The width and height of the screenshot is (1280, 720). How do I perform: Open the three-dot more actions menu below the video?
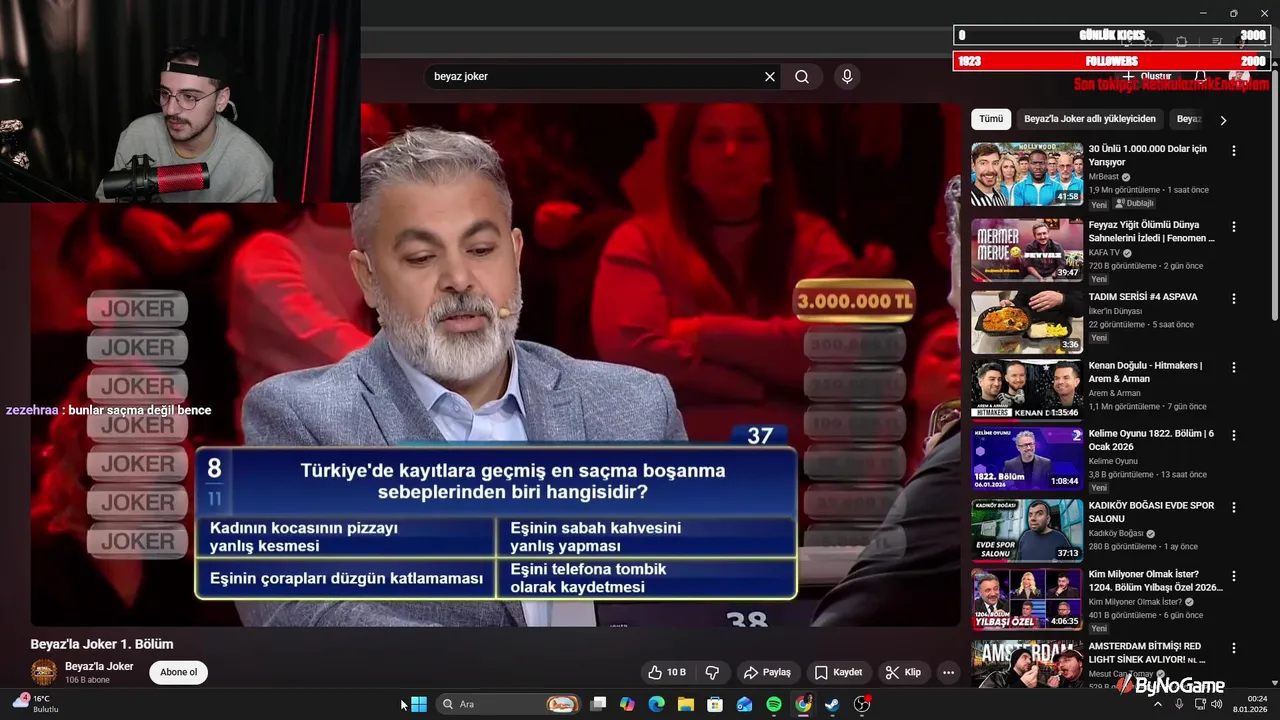tap(948, 672)
